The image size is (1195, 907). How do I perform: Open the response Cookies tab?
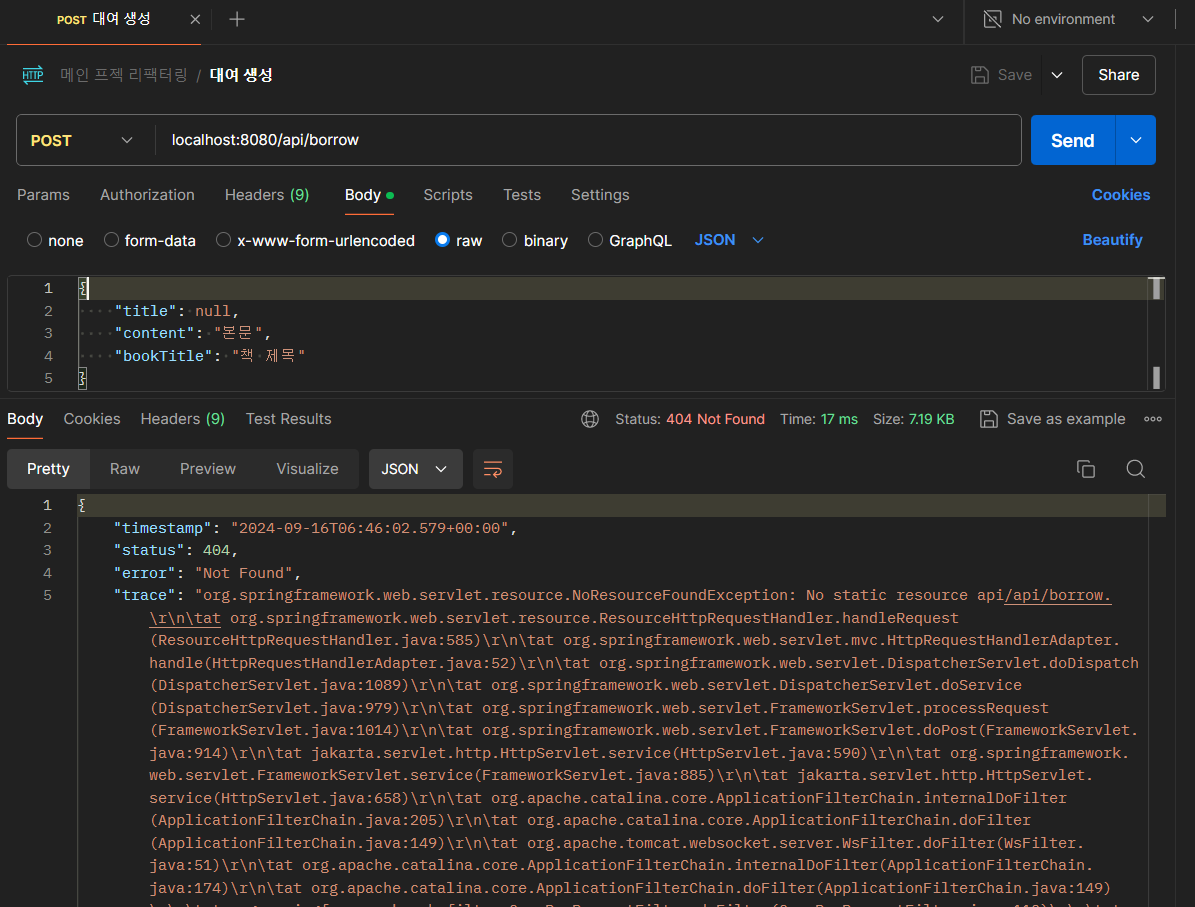92,419
